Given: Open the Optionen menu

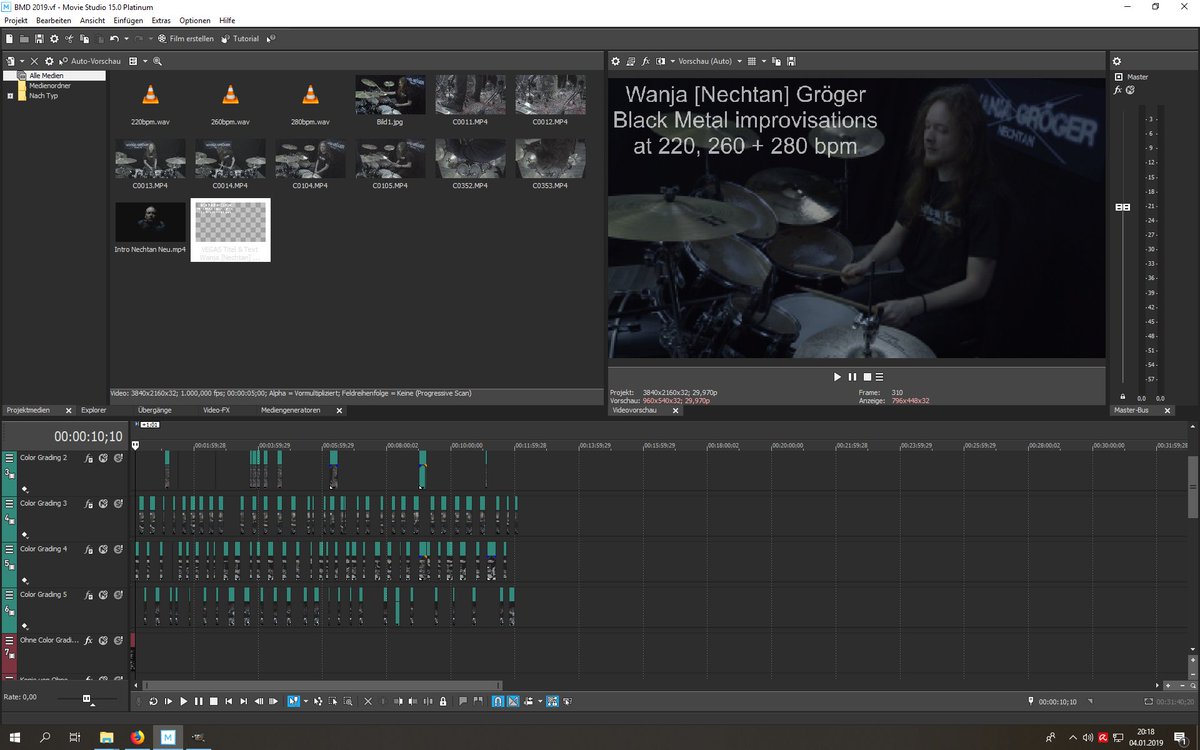Looking at the screenshot, I should pyautogui.click(x=195, y=20).
